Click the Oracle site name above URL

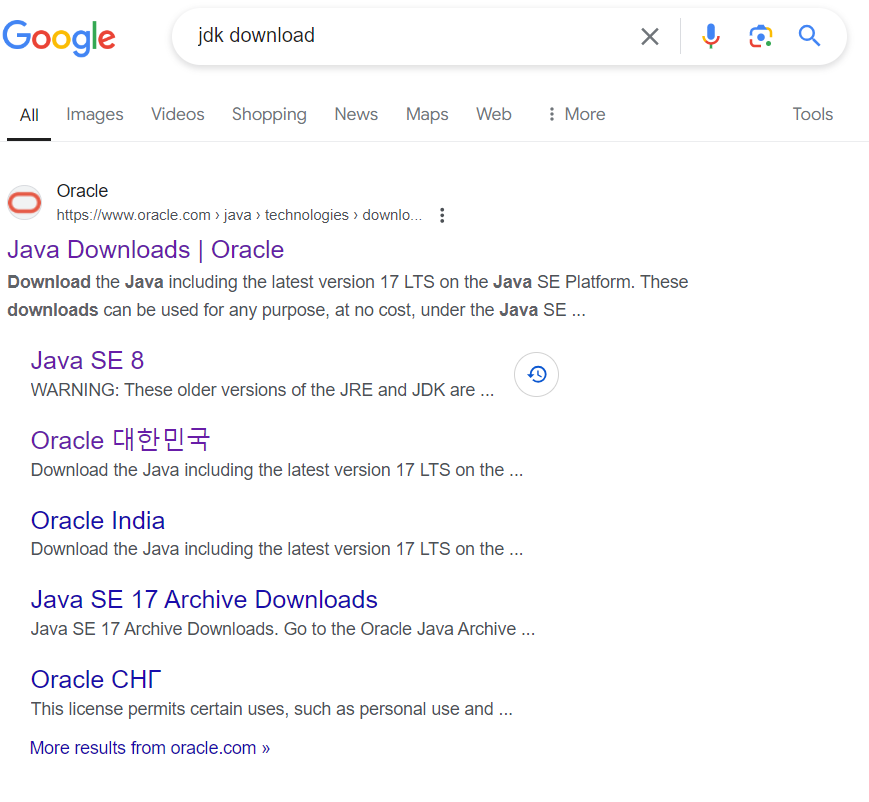click(x=82, y=191)
